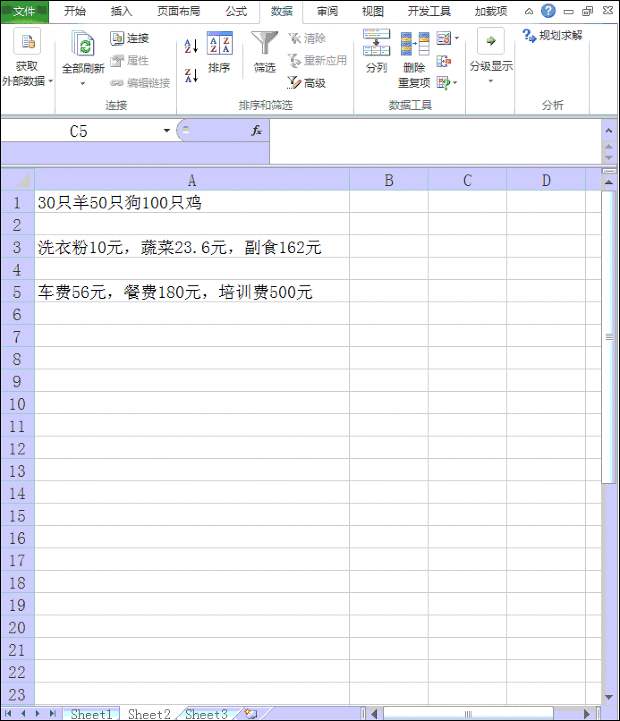
Task: Expand Refresh All dropdown arrow
Action: (83, 84)
